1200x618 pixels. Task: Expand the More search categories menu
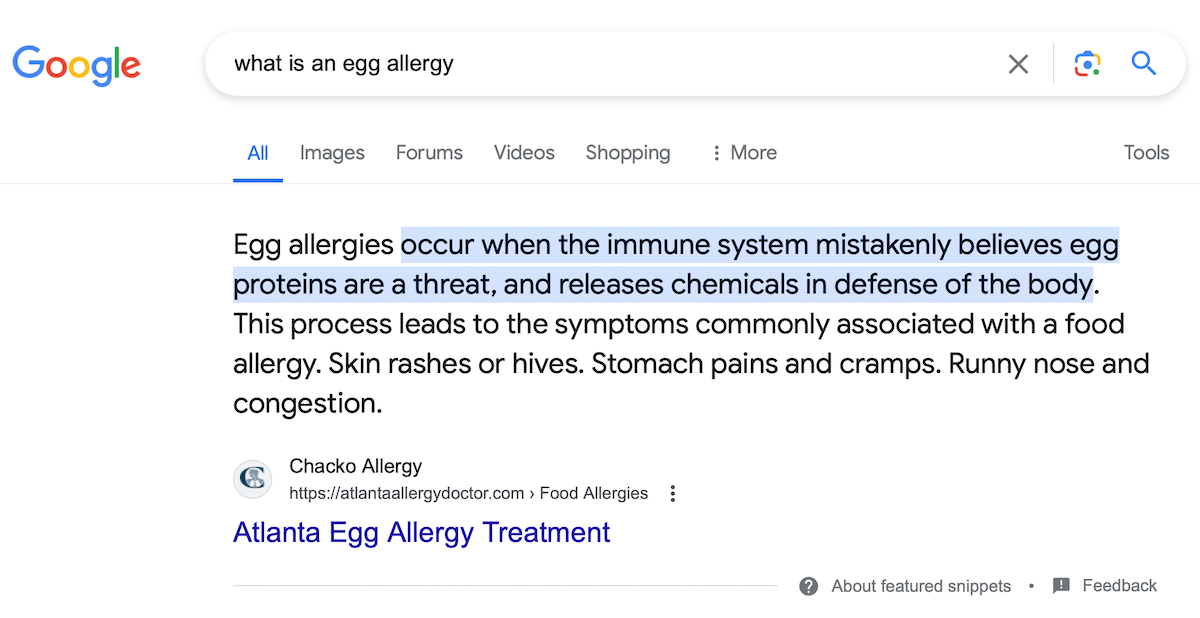(x=744, y=152)
